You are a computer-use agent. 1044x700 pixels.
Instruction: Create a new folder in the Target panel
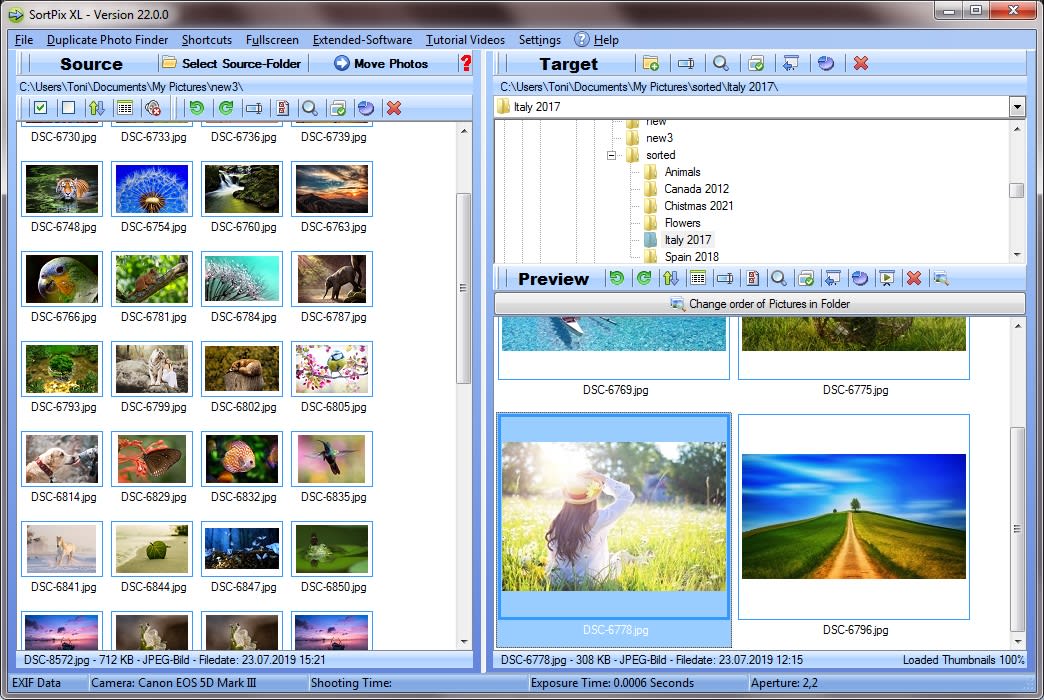(652, 63)
